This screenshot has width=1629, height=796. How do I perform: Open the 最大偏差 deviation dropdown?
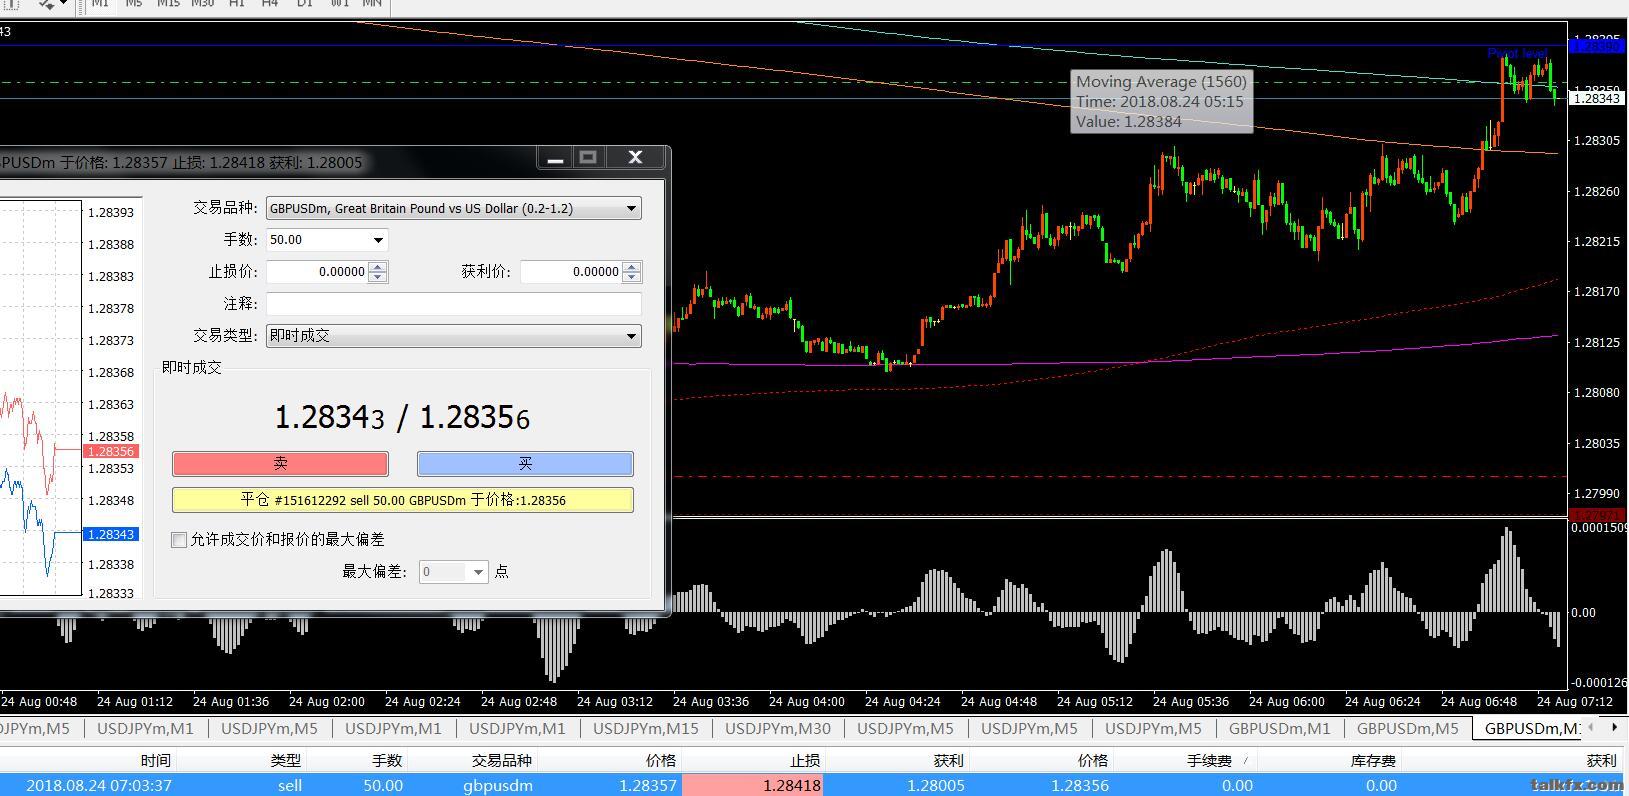click(478, 572)
